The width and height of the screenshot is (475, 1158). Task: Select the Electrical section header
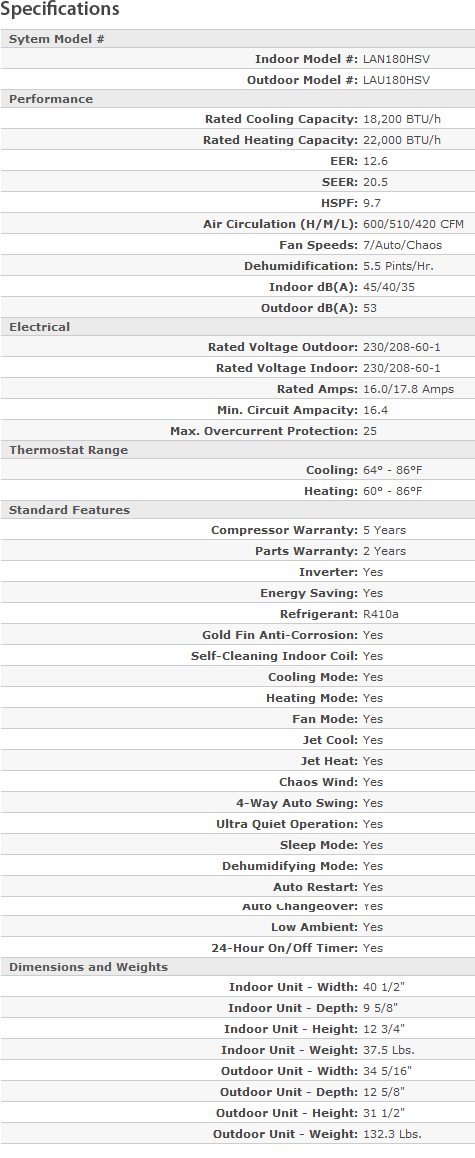(x=237, y=327)
